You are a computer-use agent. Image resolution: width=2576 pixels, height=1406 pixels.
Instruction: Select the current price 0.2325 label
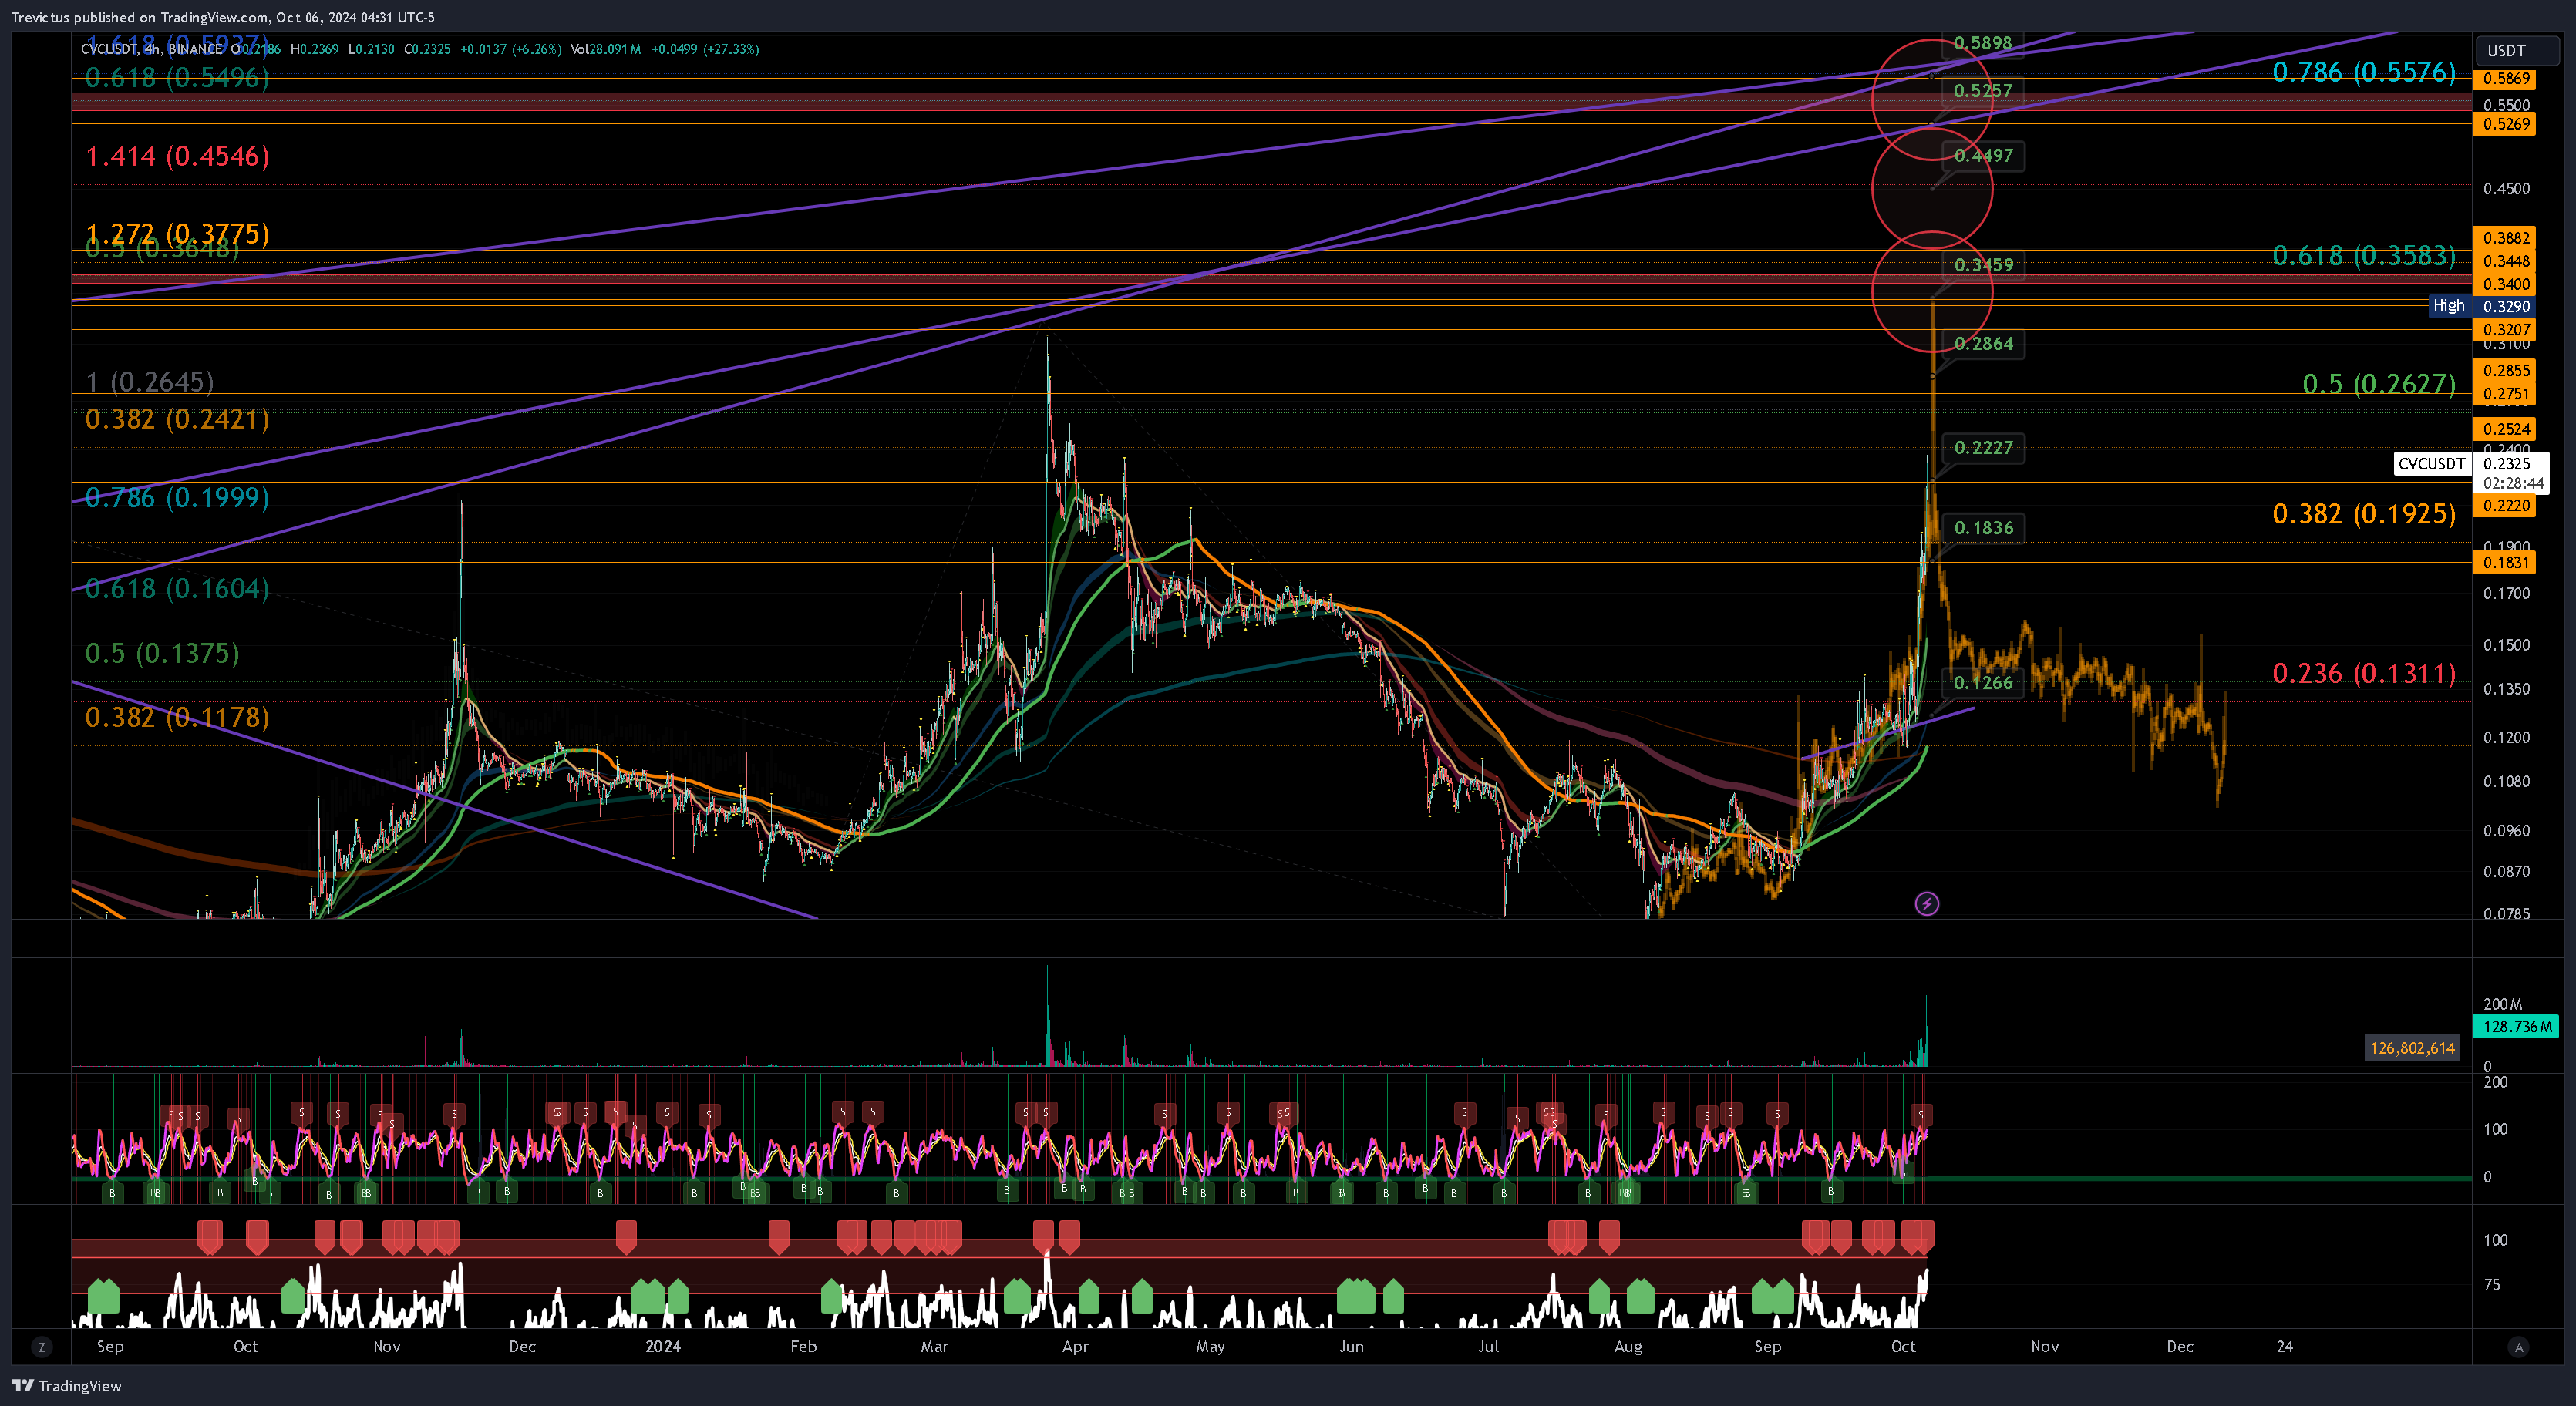pos(2508,463)
